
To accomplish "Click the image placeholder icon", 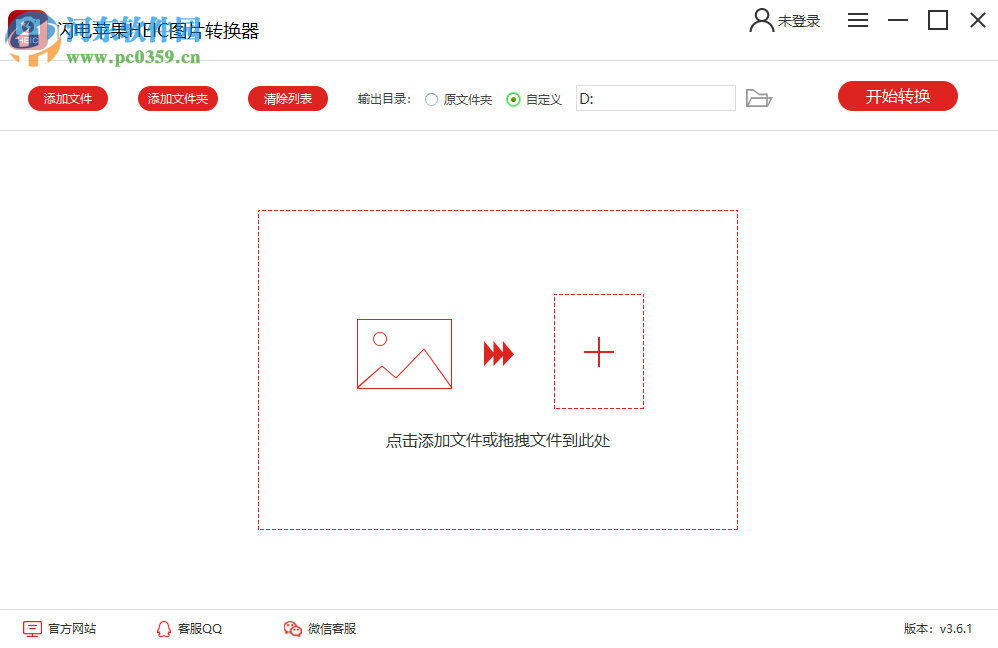I will point(404,353).
